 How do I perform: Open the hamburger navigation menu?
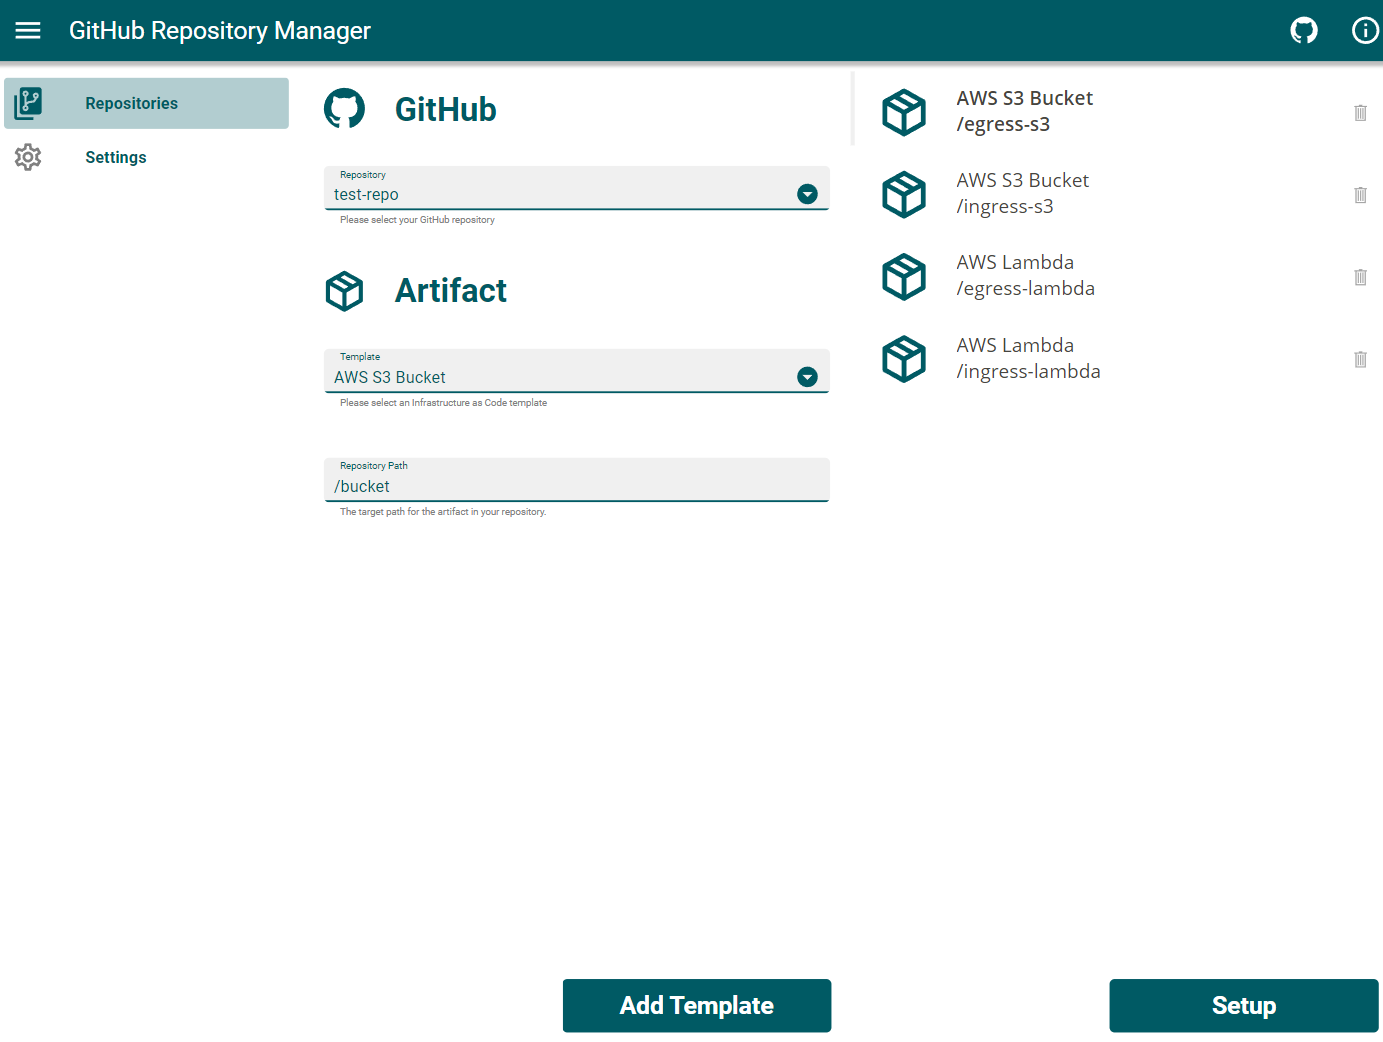(x=28, y=30)
